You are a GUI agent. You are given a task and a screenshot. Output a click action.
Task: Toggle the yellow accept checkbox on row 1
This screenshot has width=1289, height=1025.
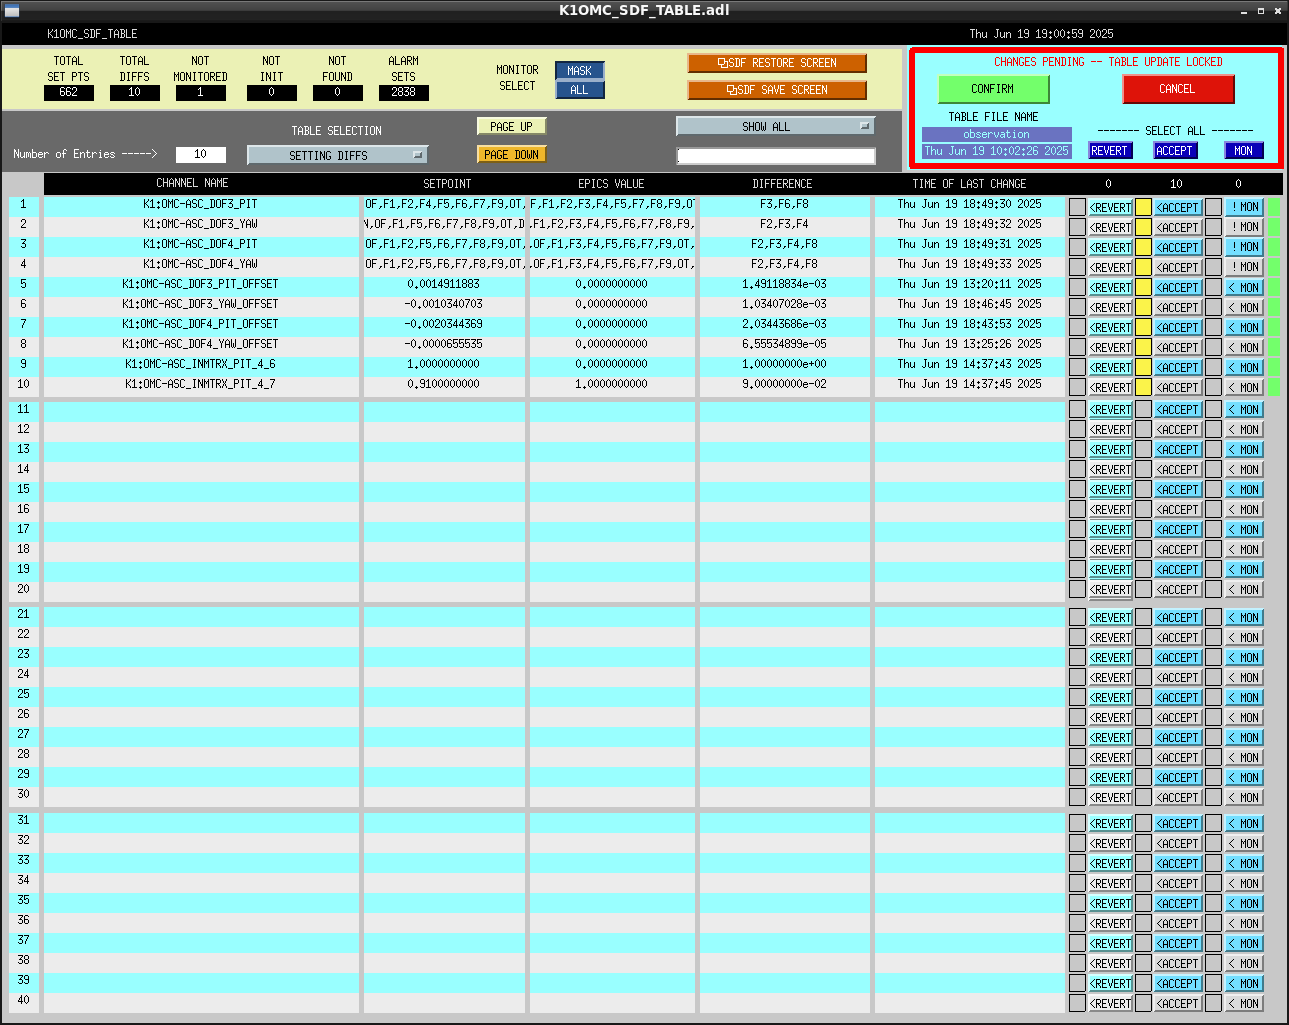[1143, 207]
